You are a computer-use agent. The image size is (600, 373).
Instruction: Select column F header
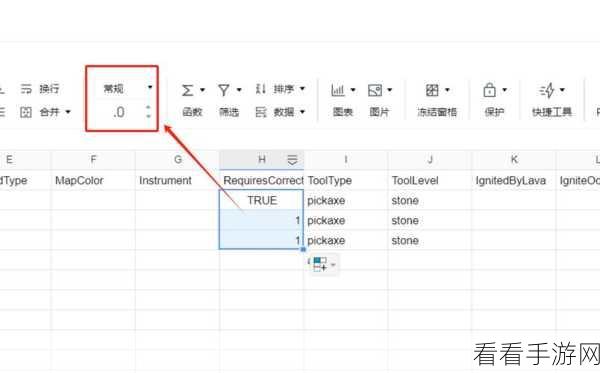click(x=93, y=160)
